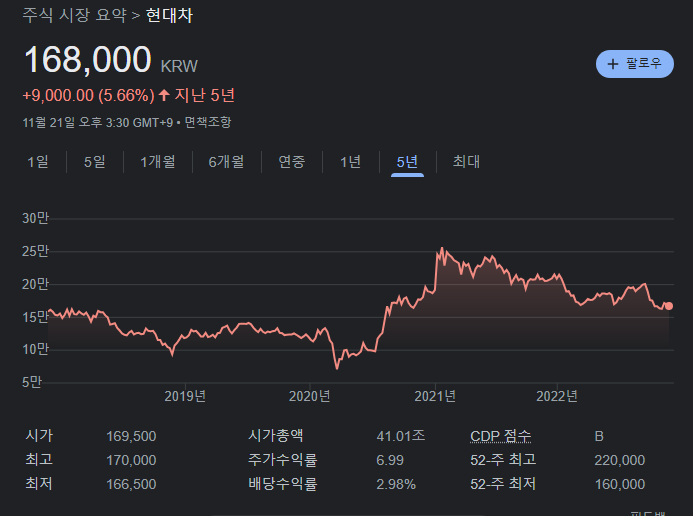Click the 시가 value 169,500
Image resolution: width=693 pixels, height=516 pixels.
coord(131,436)
